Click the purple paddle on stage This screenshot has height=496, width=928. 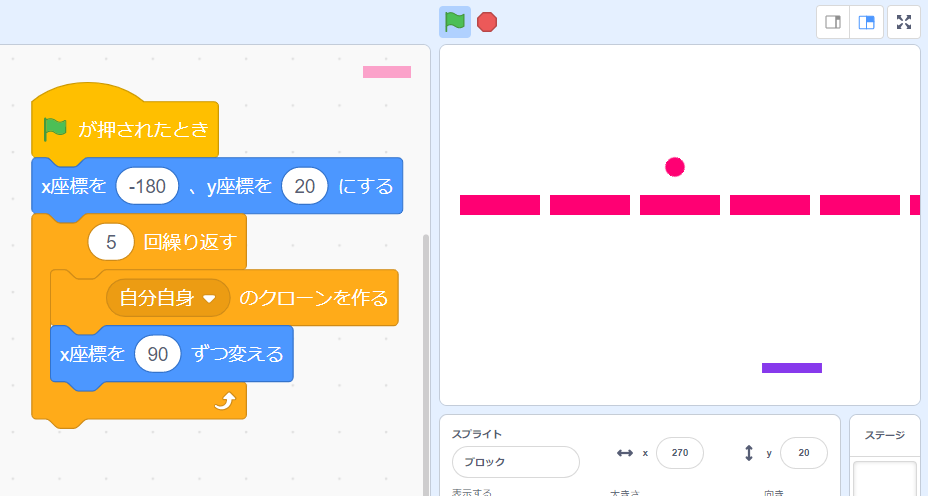point(792,368)
